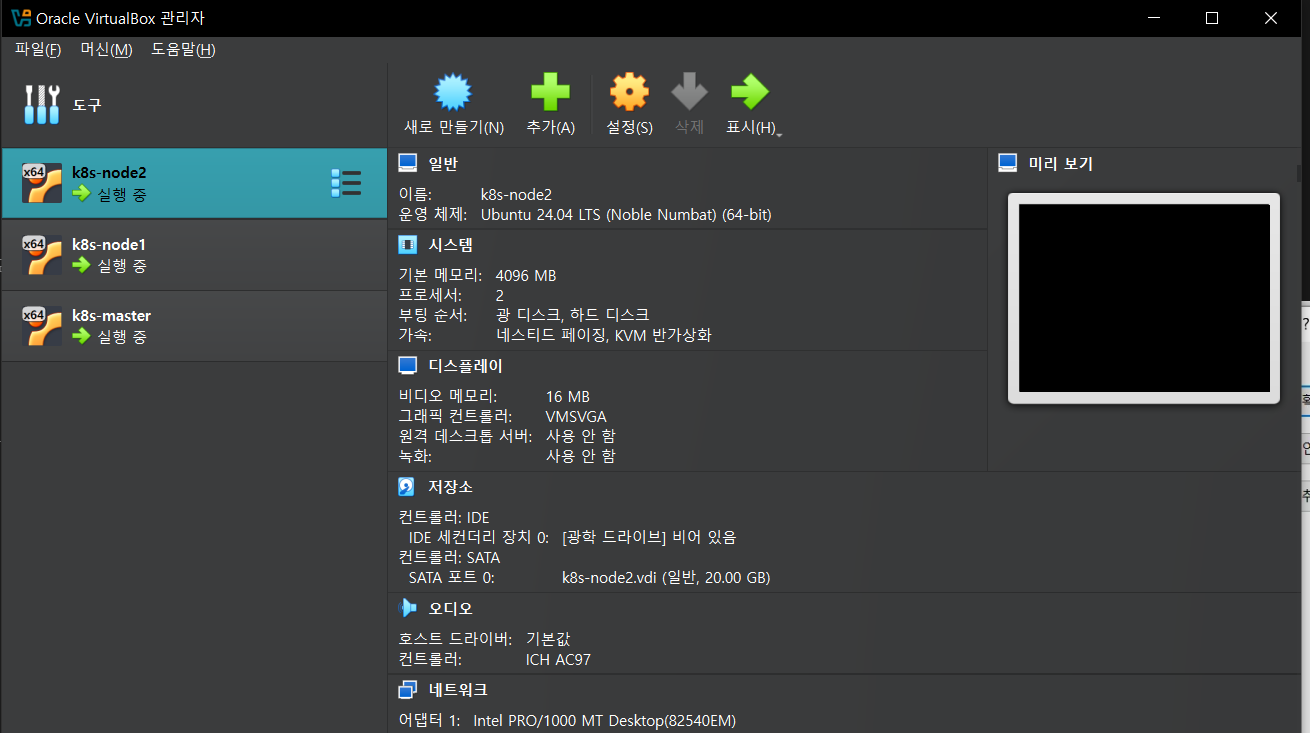Click the k8s-node1 running status arrow icon
Viewport: 1310px width, 733px height.
click(82, 266)
